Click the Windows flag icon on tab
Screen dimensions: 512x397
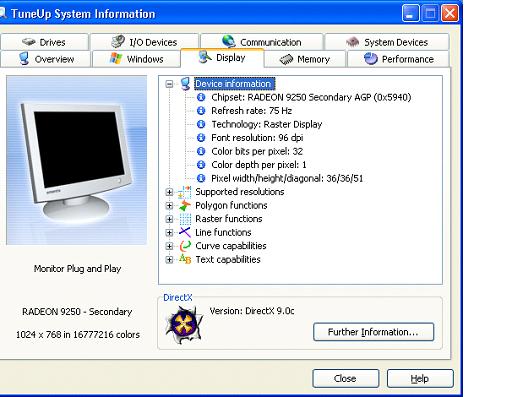pyautogui.click(x=116, y=58)
